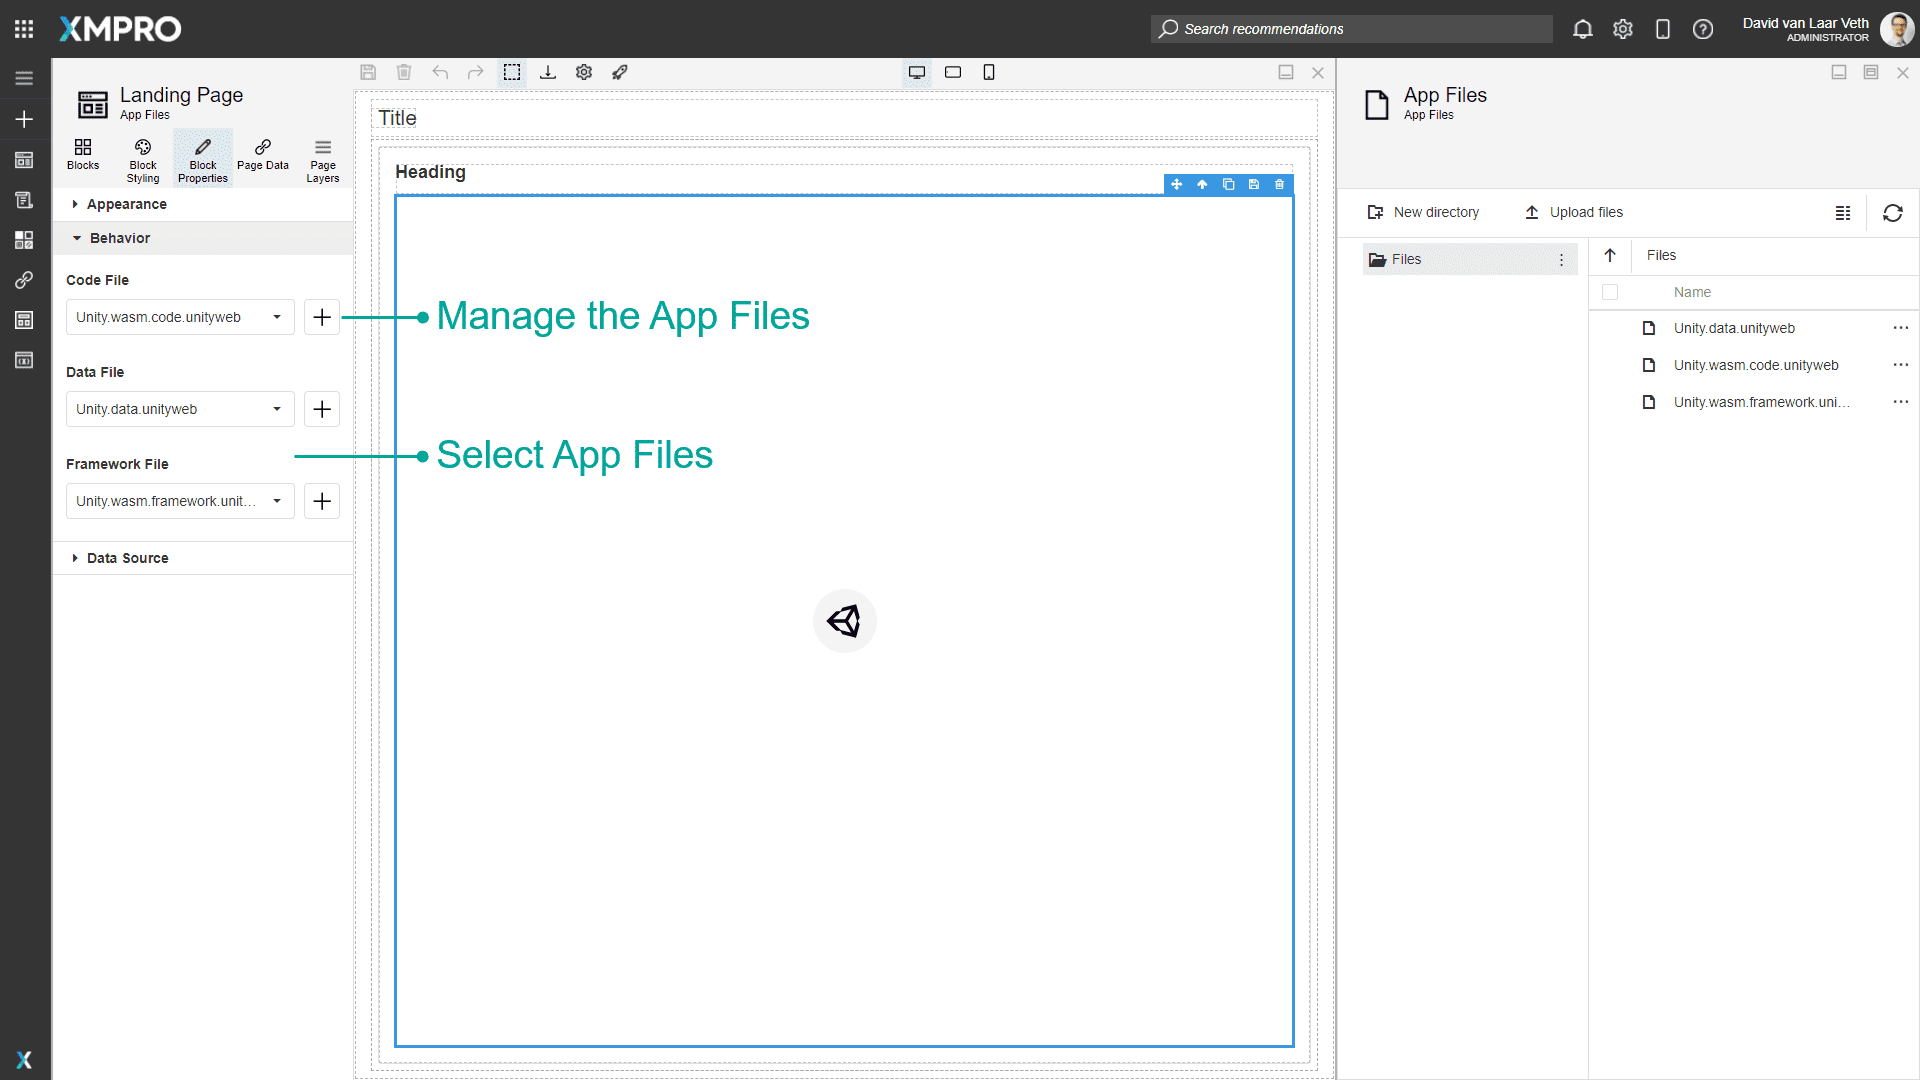Open the Data File dropdown
Image resolution: width=1920 pixels, height=1080 pixels.
[277, 409]
